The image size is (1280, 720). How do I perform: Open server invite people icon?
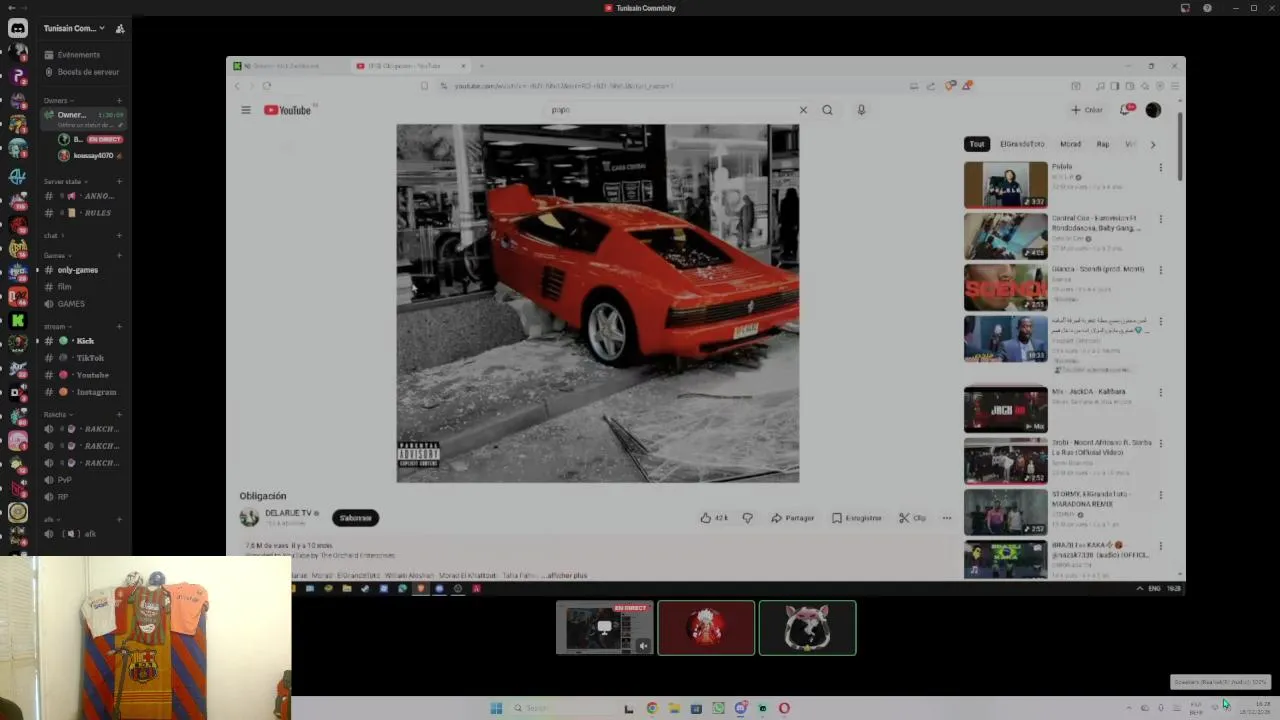pyautogui.click(x=119, y=28)
